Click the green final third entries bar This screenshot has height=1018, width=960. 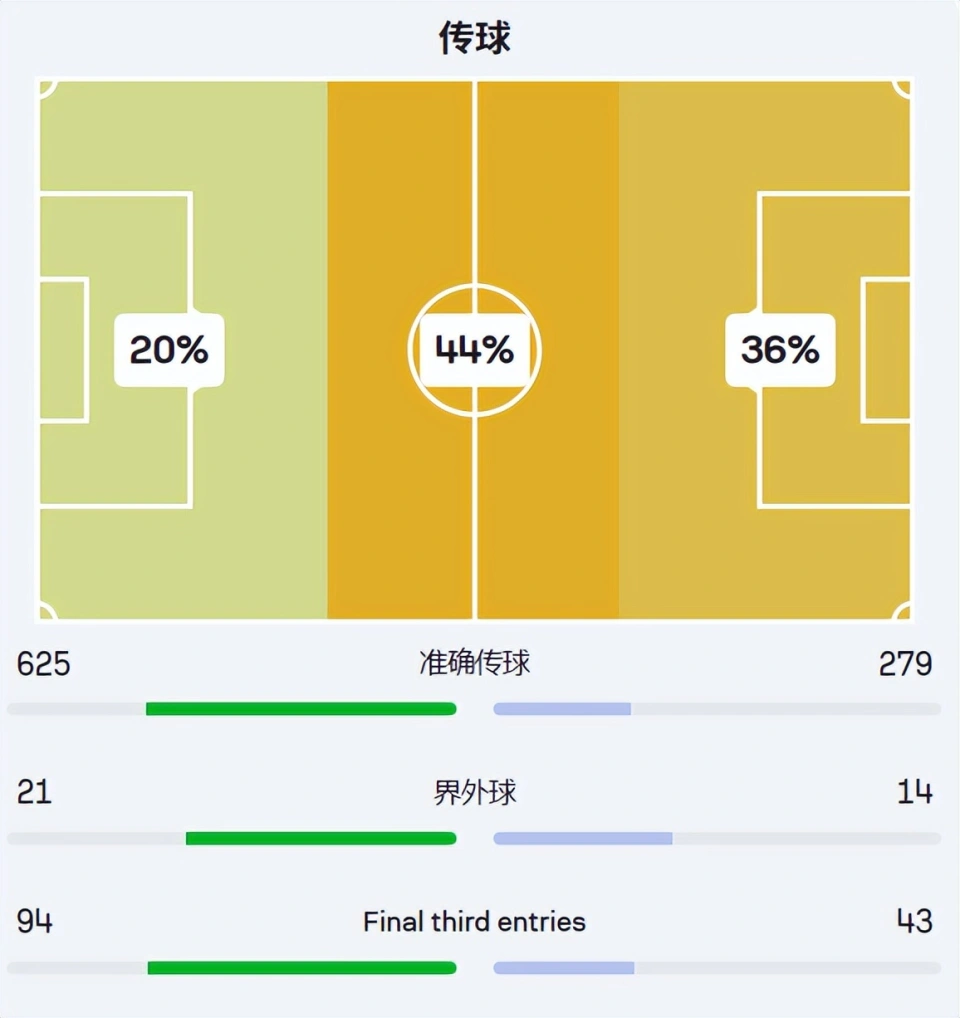tap(302, 968)
